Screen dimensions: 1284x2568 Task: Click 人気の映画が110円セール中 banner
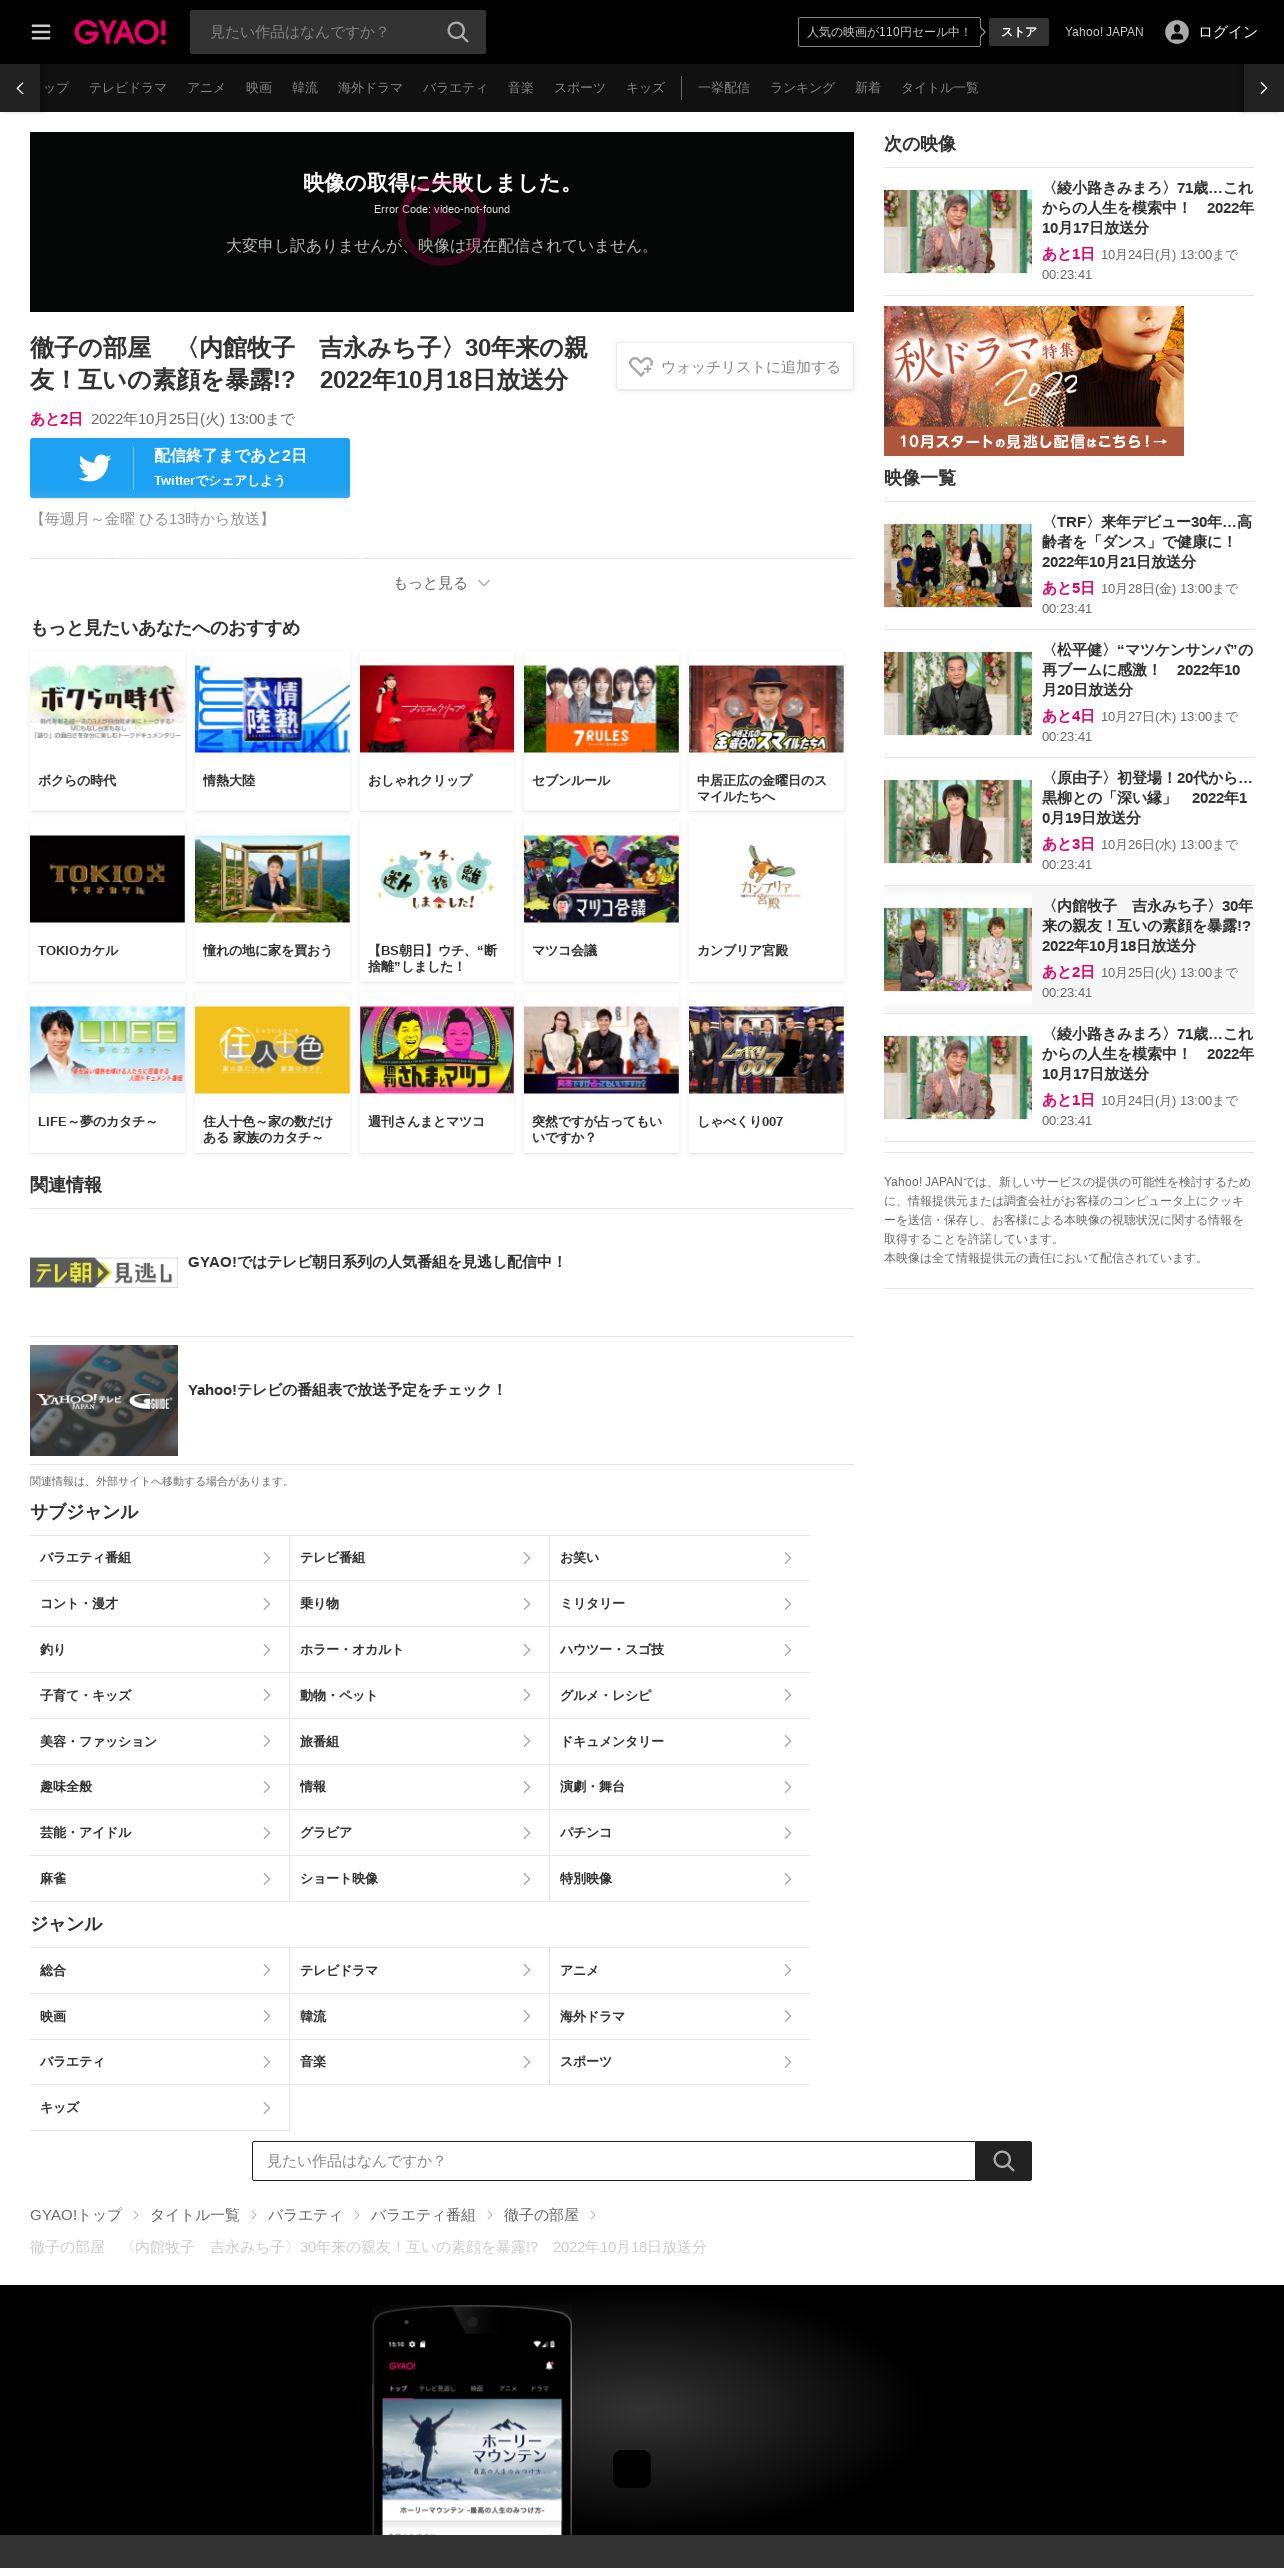pyautogui.click(x=889, y=32)
